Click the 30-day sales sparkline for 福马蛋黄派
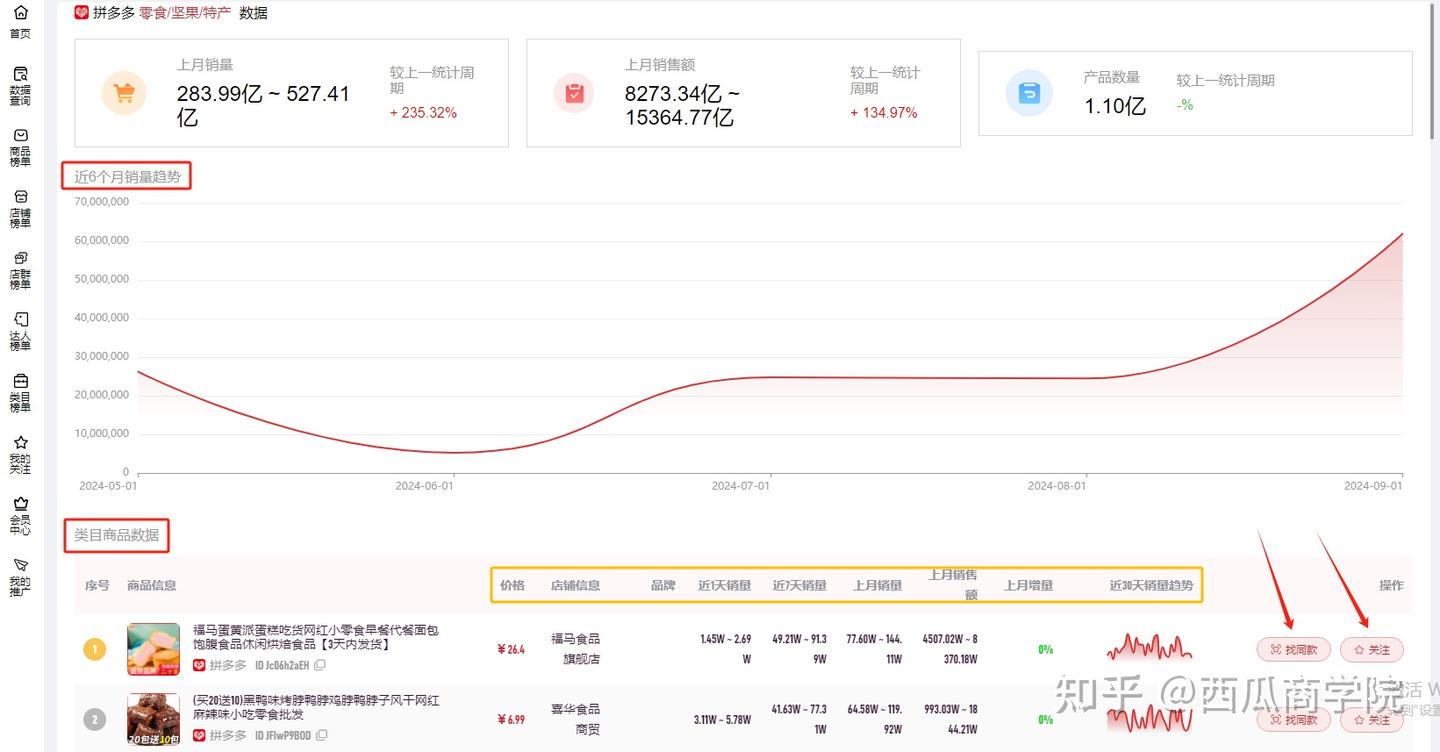This screenshot has width=1440, height=752. pyautogui.click(x=1150, y=647)
